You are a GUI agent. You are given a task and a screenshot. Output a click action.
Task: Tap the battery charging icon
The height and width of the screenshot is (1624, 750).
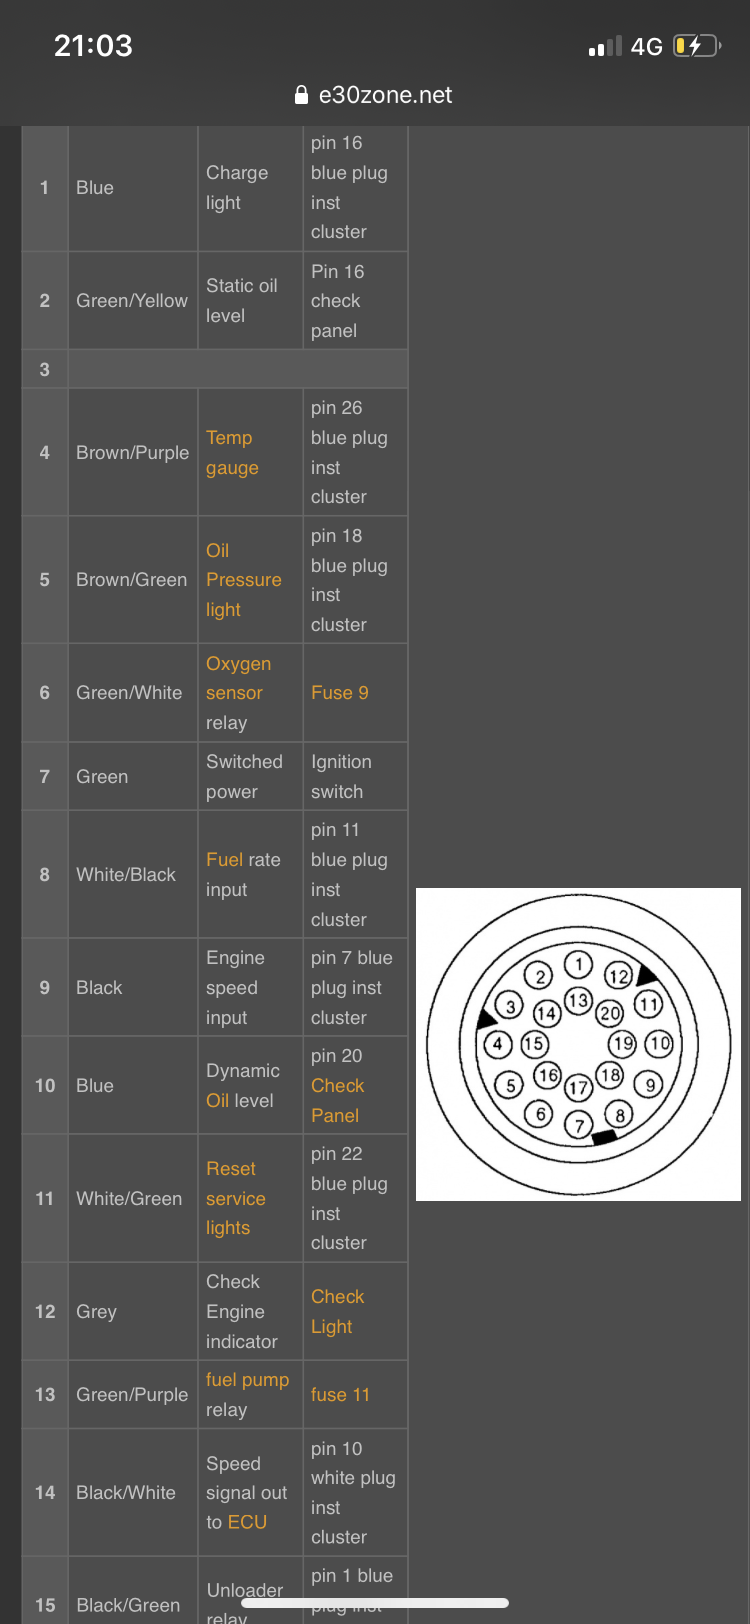click(697, 46)
